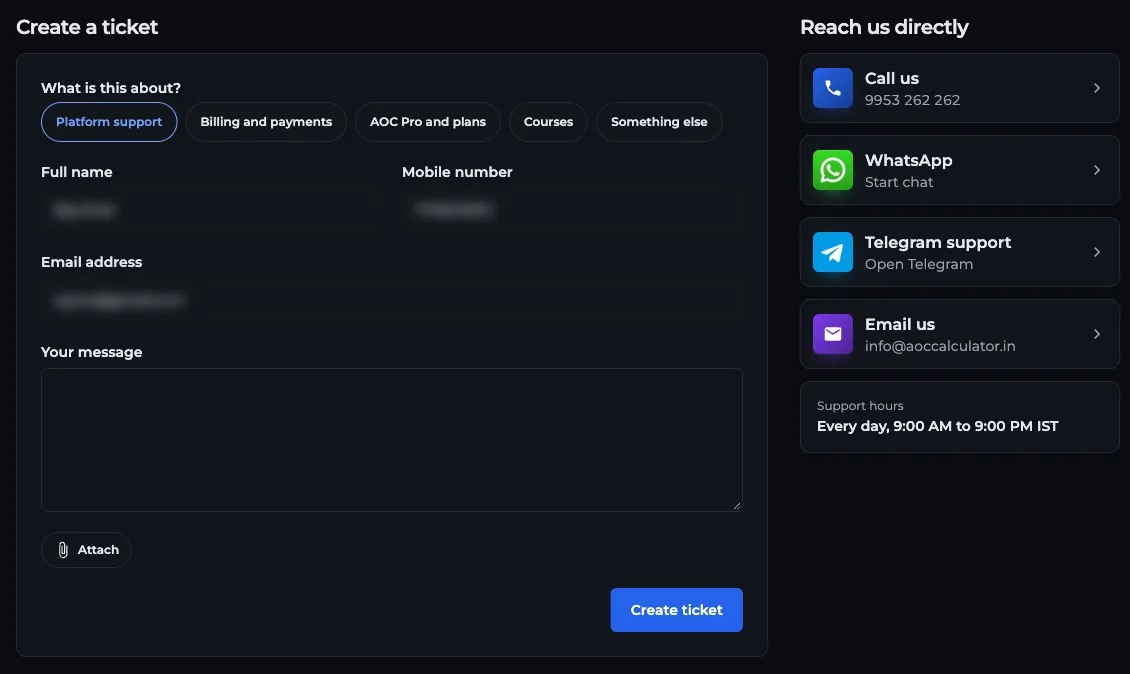Click the Full name label
Viewport: 1130px width, 674px height.
(76, 172)
